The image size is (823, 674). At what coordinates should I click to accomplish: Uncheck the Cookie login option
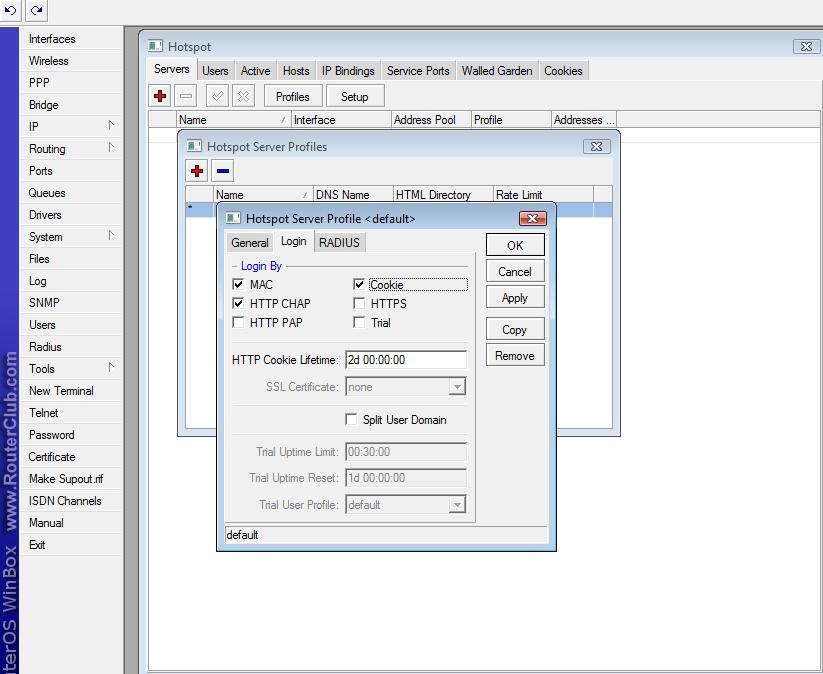359,285
